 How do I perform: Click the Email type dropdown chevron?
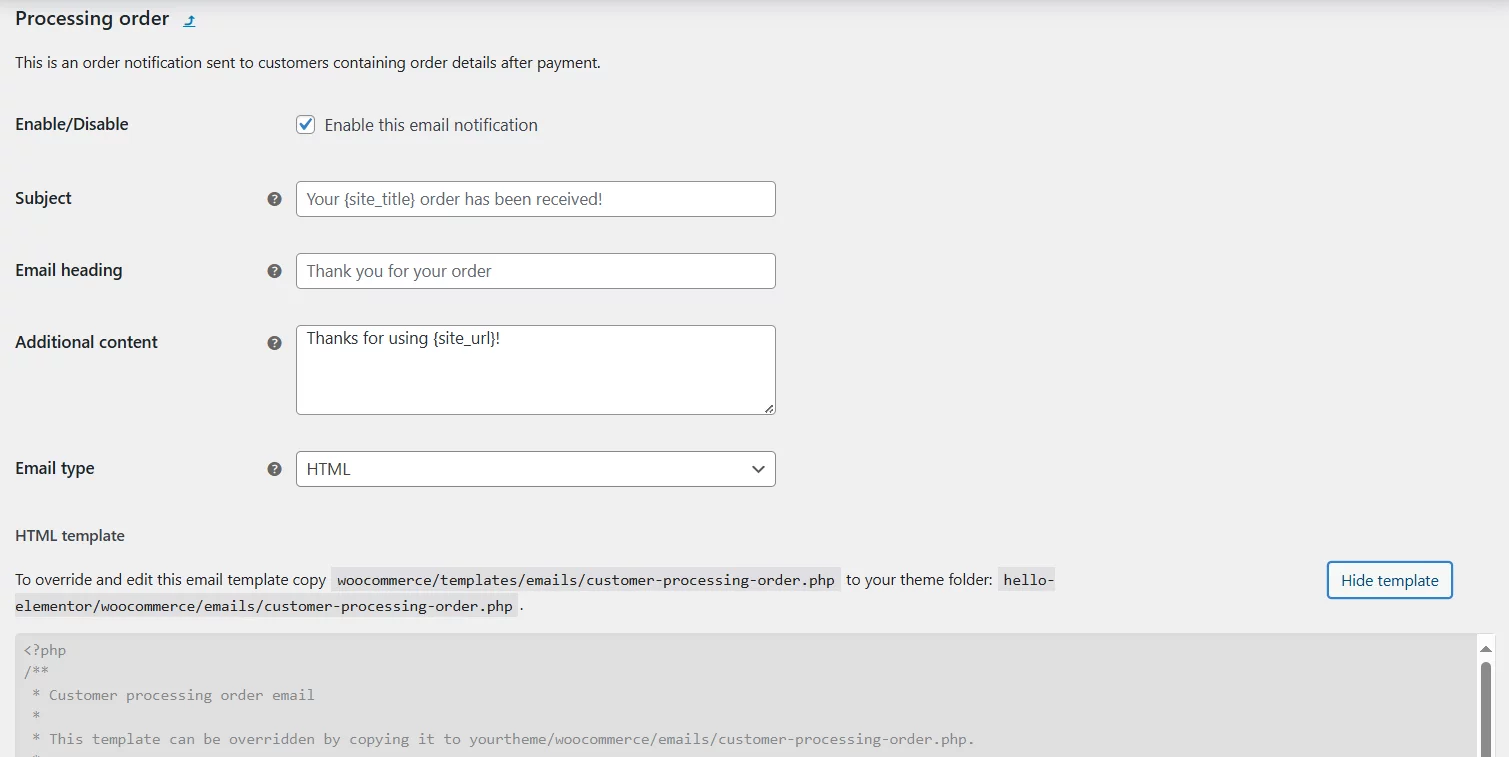(757, 468)
